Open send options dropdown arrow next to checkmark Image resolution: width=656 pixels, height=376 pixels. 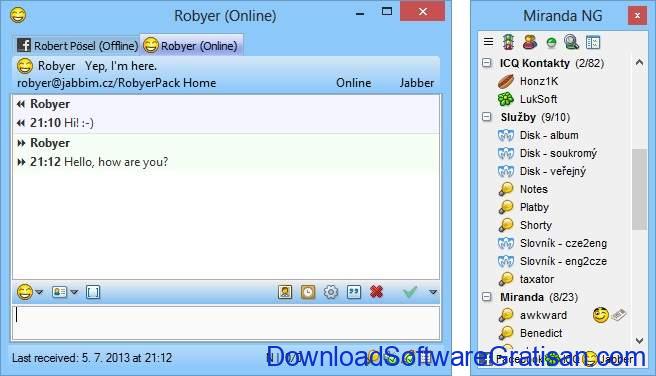coord(433,292)
